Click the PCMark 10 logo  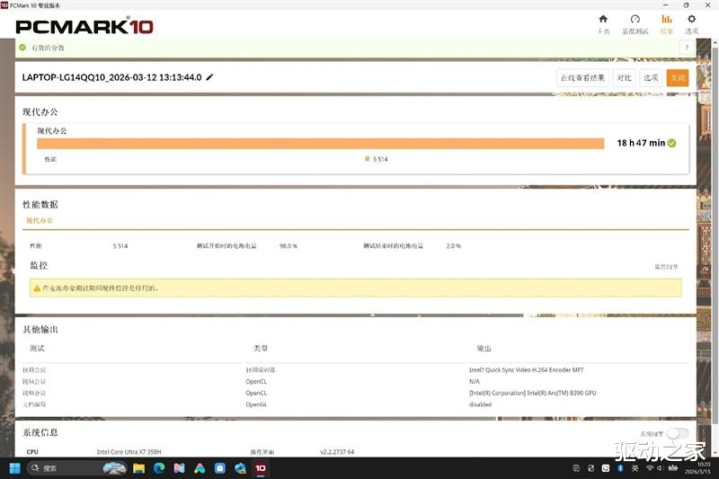(x=84, y=27)
